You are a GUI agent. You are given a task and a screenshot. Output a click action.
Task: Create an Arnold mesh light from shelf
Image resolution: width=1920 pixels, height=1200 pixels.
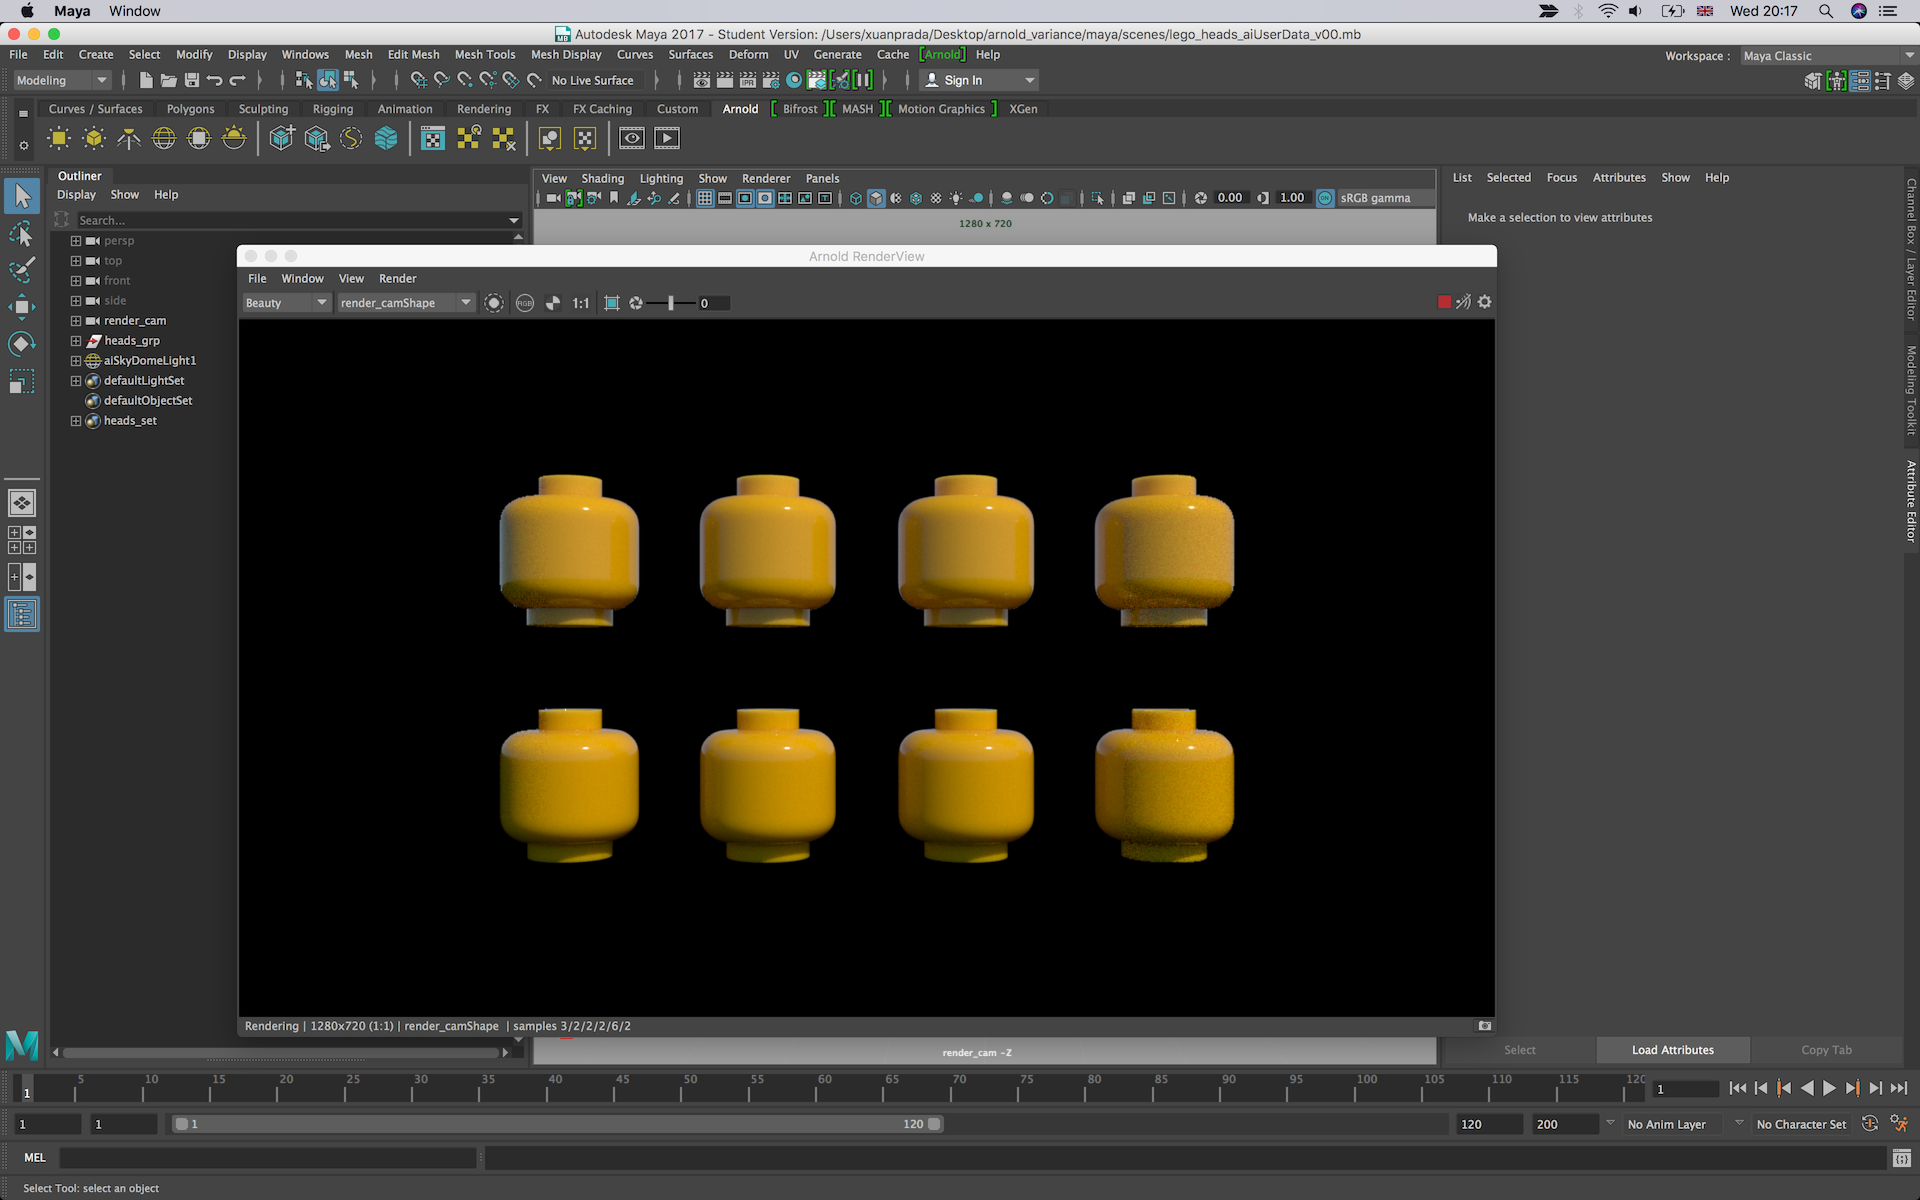94,138
